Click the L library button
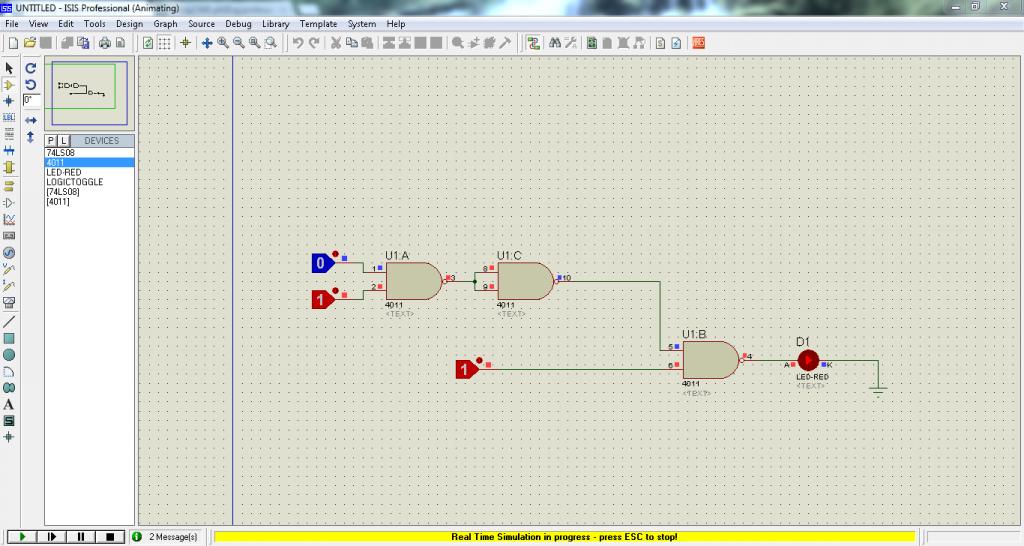The image size is (1024, 546). (63, 140)
